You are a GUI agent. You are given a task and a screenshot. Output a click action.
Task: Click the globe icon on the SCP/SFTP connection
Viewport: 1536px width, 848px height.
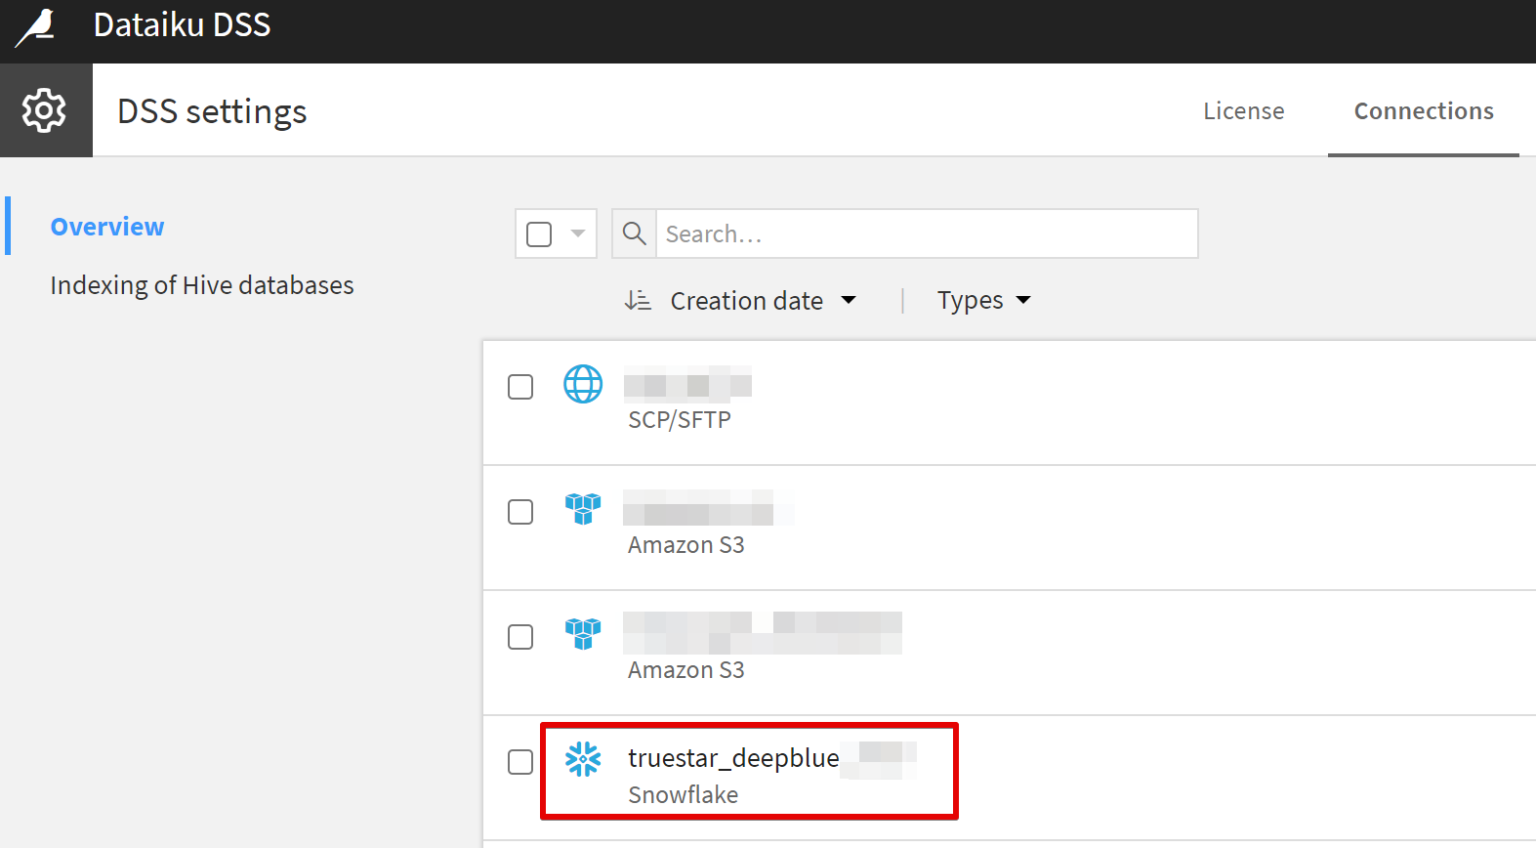(x=583, y=384)
